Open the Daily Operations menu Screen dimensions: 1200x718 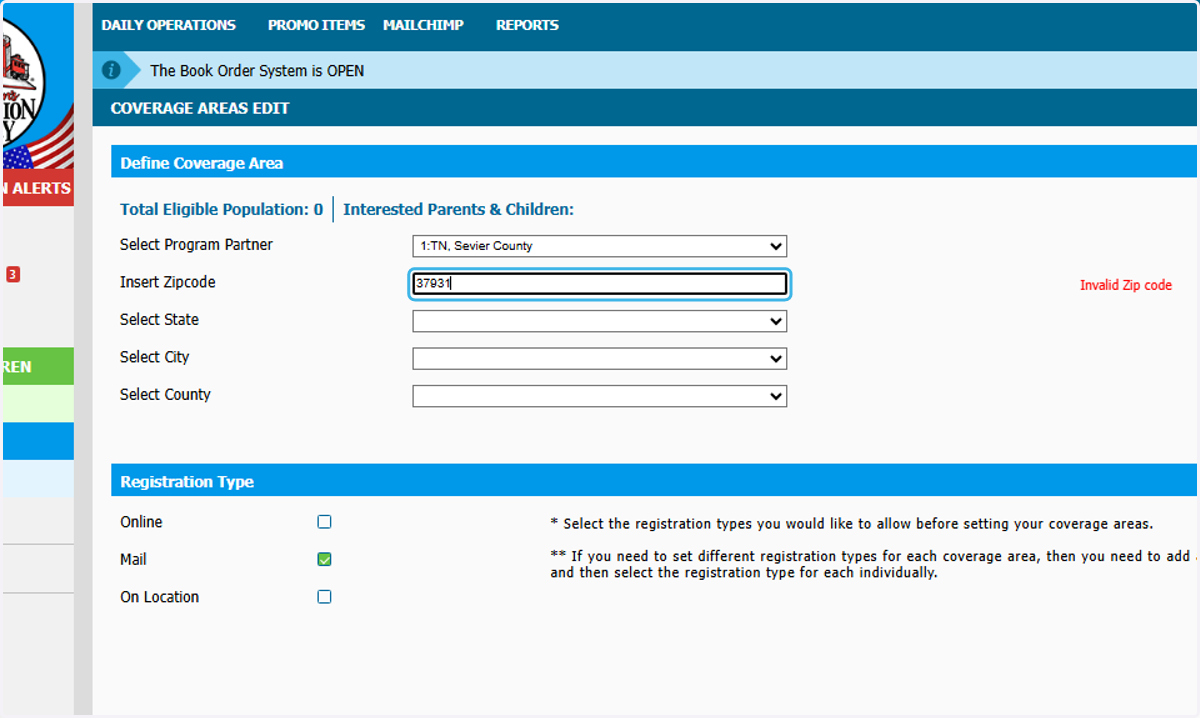point(168,25)
